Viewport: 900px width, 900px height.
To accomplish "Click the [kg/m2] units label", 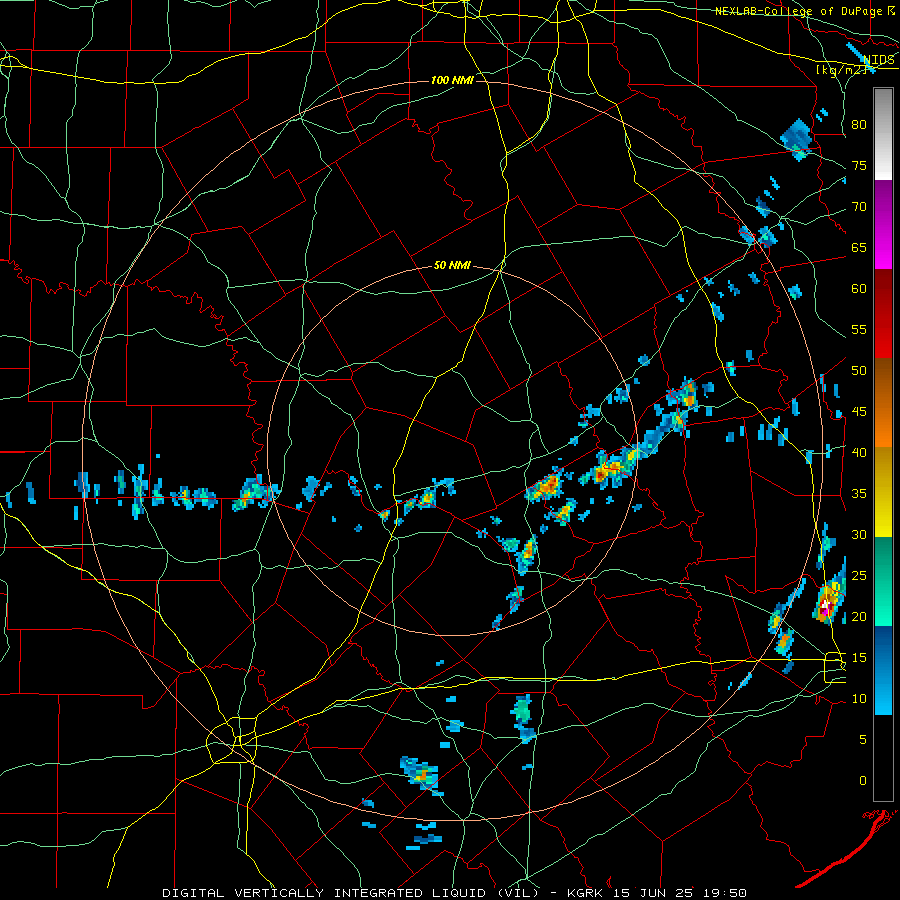I will [841, 70].
